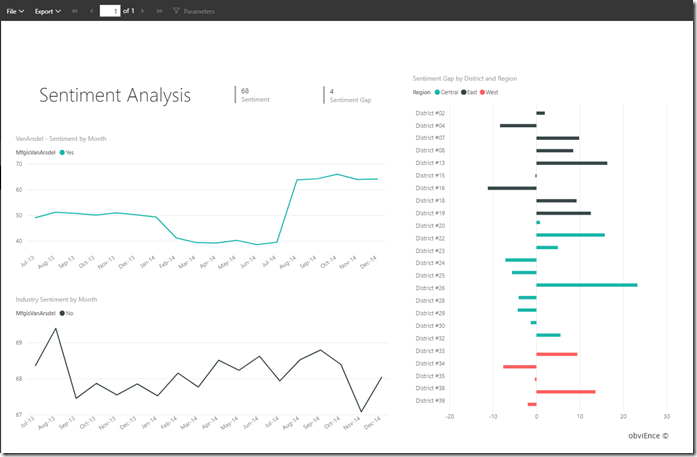Screen dimensions: 697x457
Task: Click the Parameters button label
Action: coord(199,11)
